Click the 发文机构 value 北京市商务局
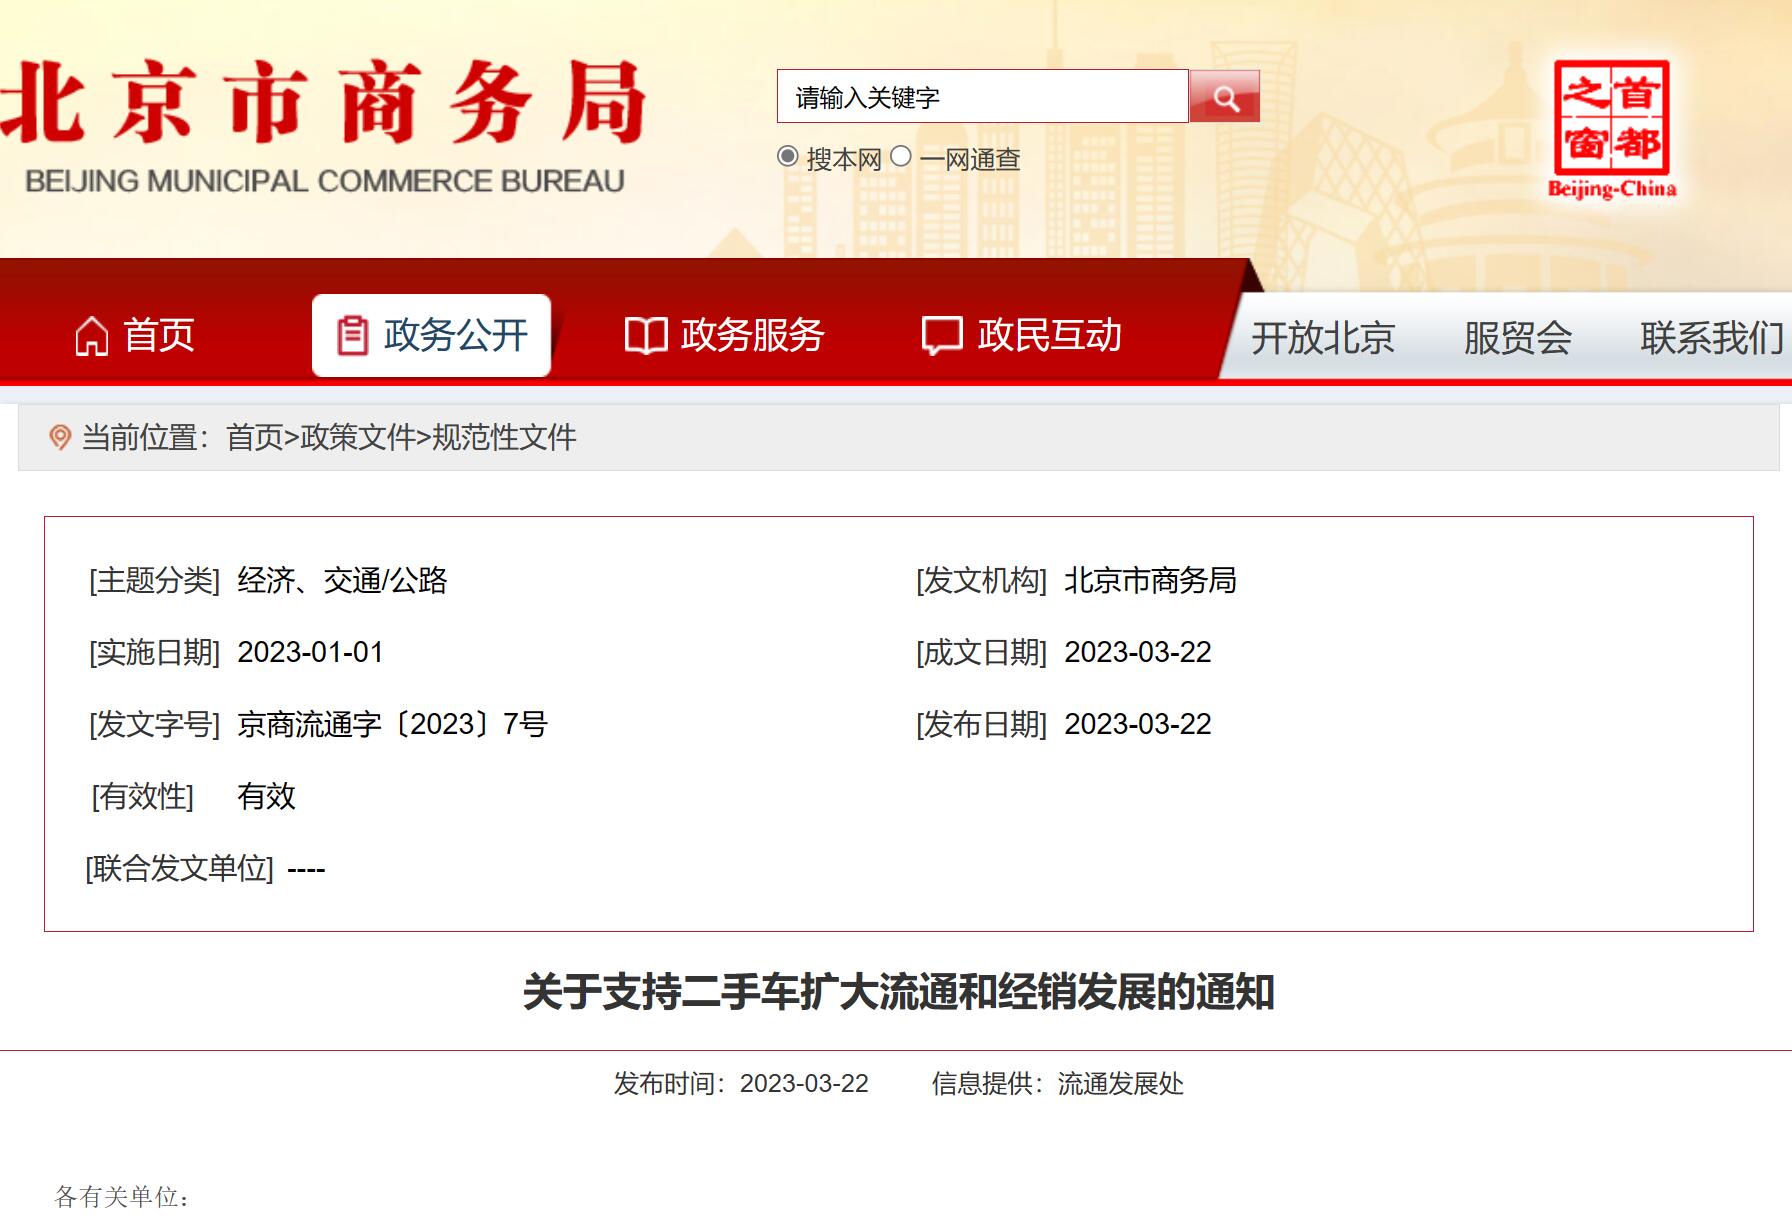Image resolution: width=1792 pixels, height=1218 pixels. [1150, 580]
